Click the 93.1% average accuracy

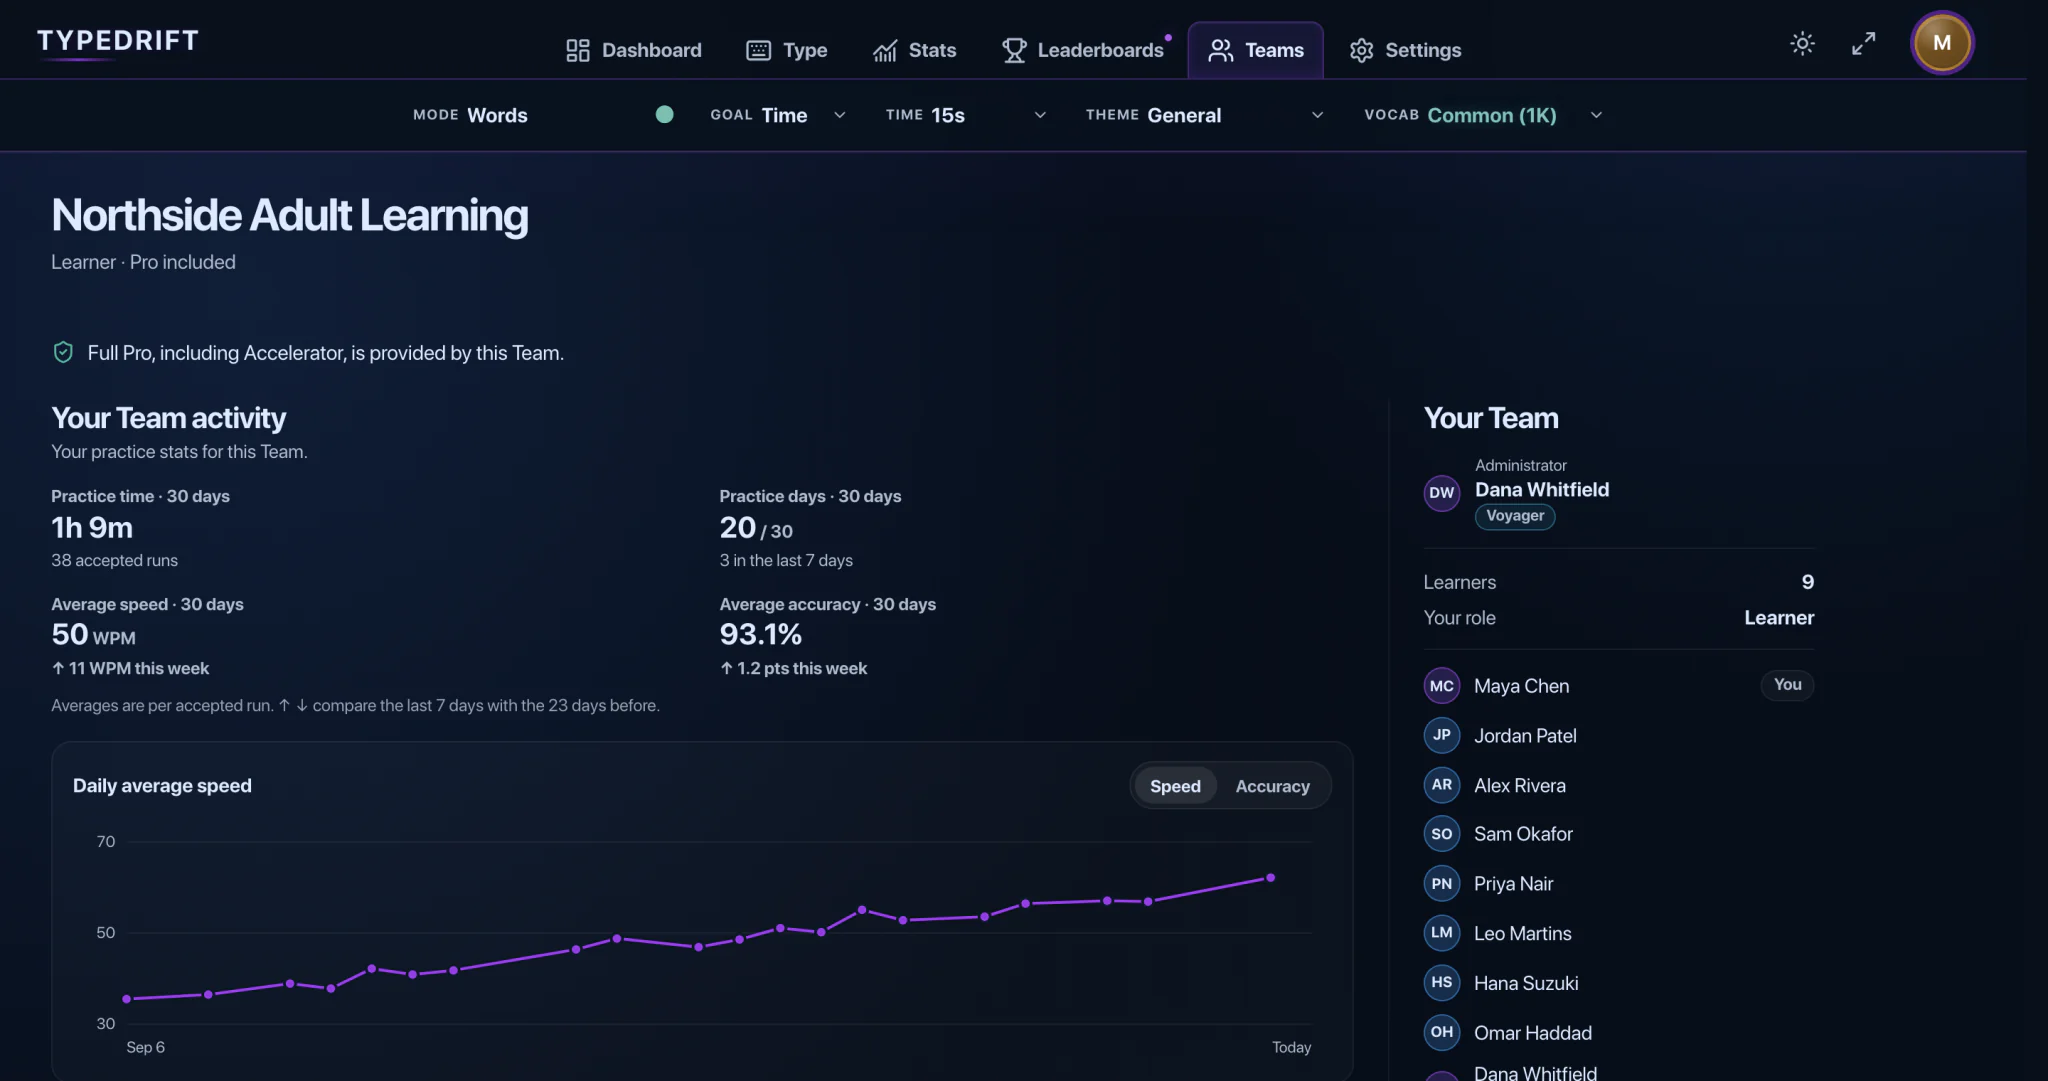coord(761,634)
